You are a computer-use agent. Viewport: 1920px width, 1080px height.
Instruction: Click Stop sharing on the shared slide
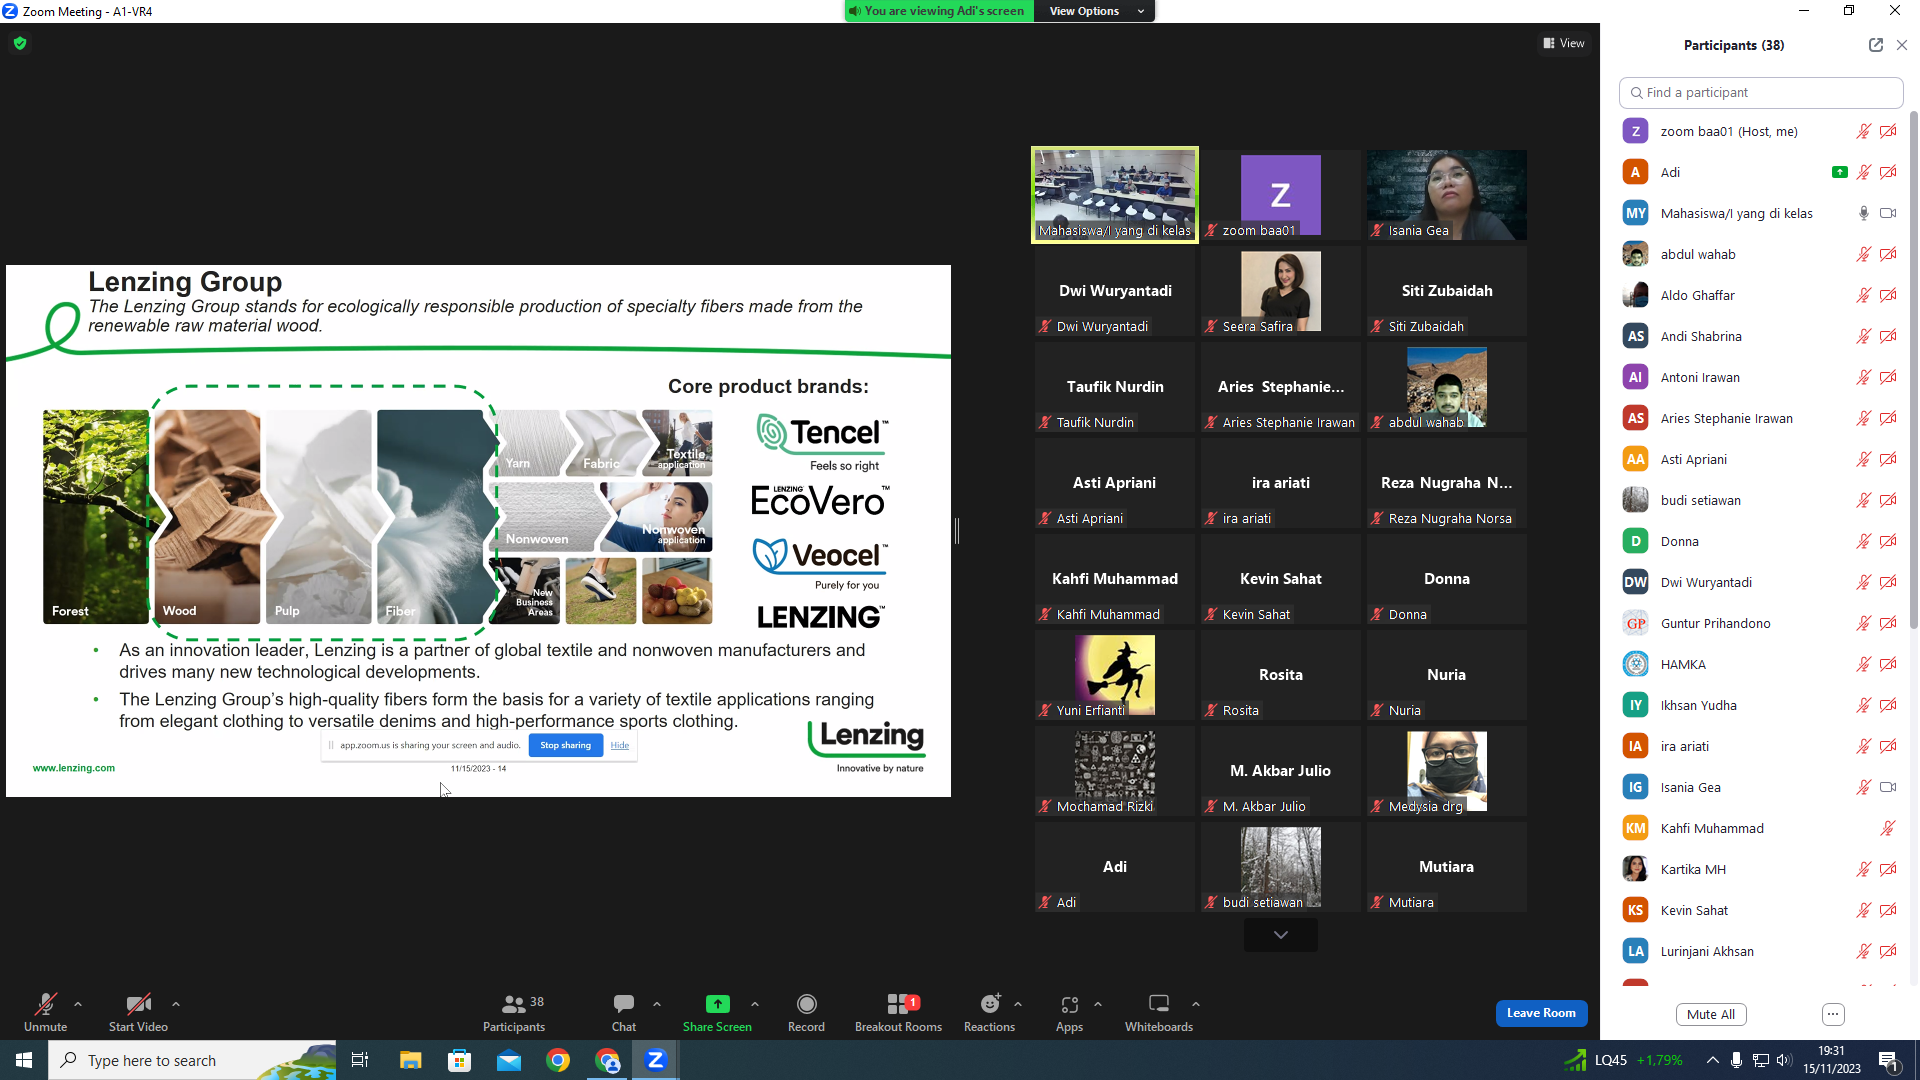566,745
